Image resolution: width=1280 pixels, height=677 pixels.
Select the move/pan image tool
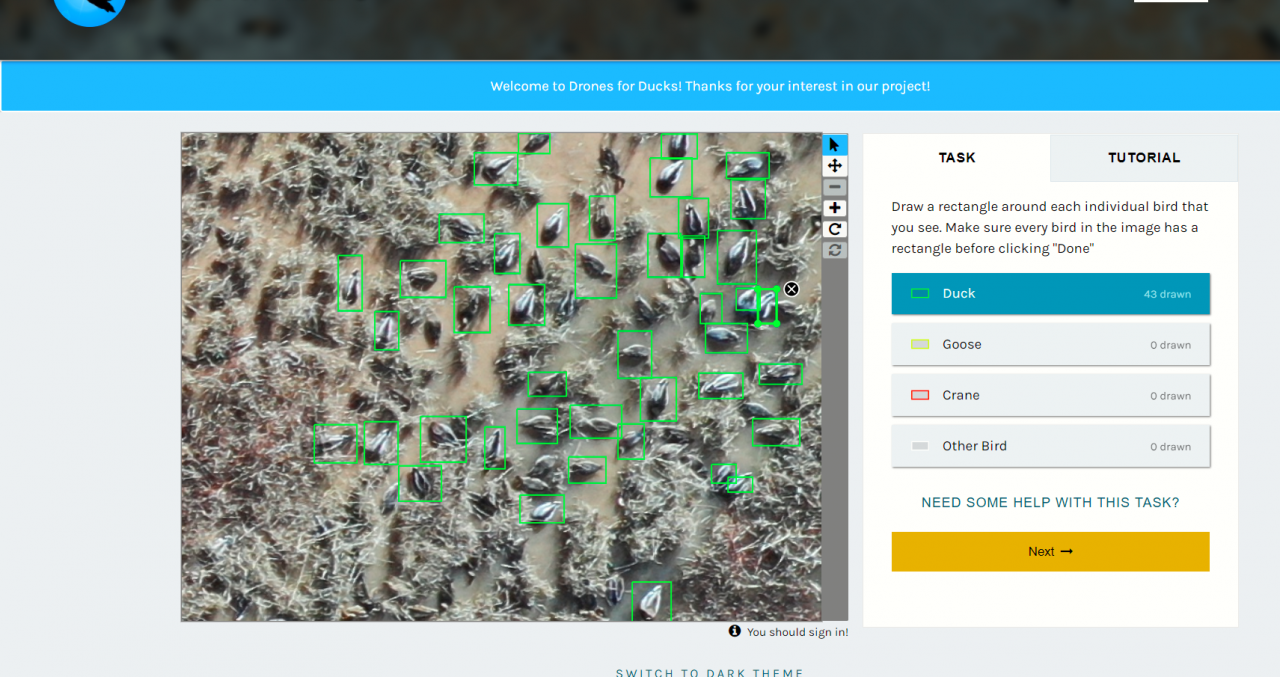click(835, 166)
